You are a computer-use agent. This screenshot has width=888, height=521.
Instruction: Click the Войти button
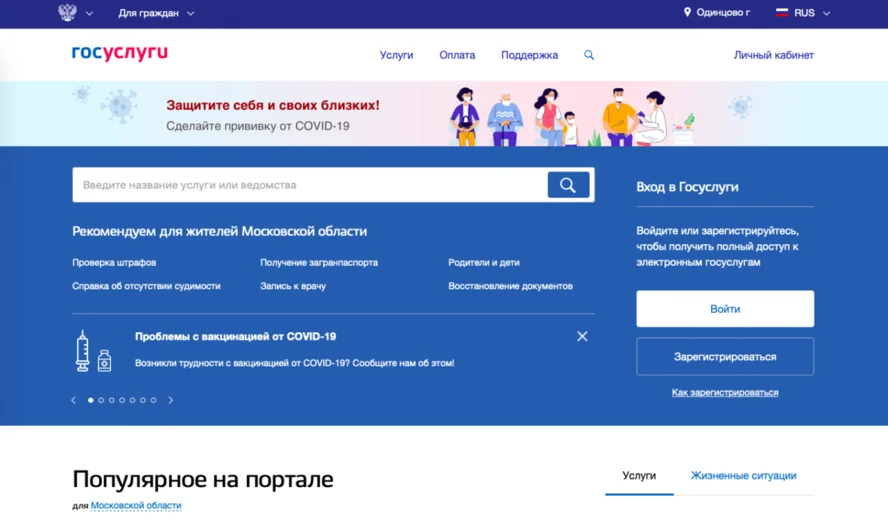pyautogui.click(x=725, y=309)
